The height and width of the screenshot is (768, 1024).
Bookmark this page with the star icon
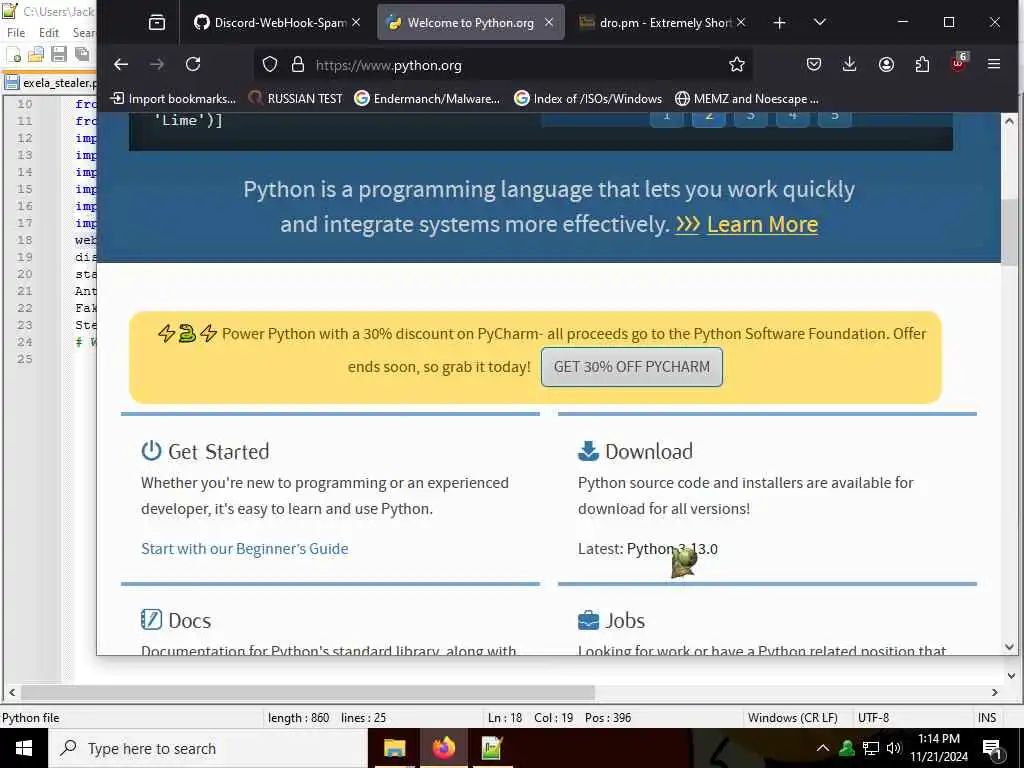[x=737, y=64]
